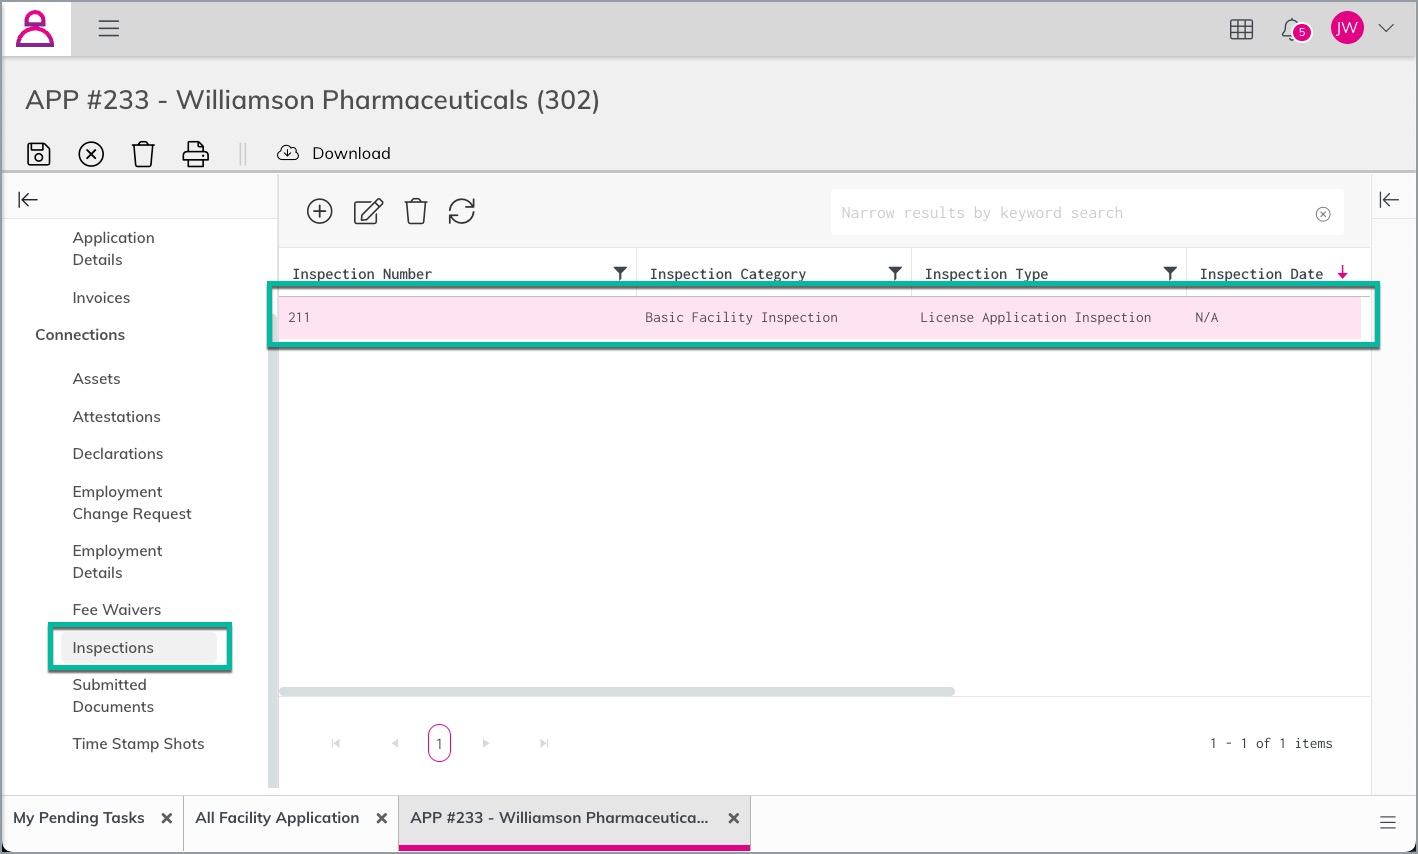
Task: Save the application record
Action: click(39, 153)
